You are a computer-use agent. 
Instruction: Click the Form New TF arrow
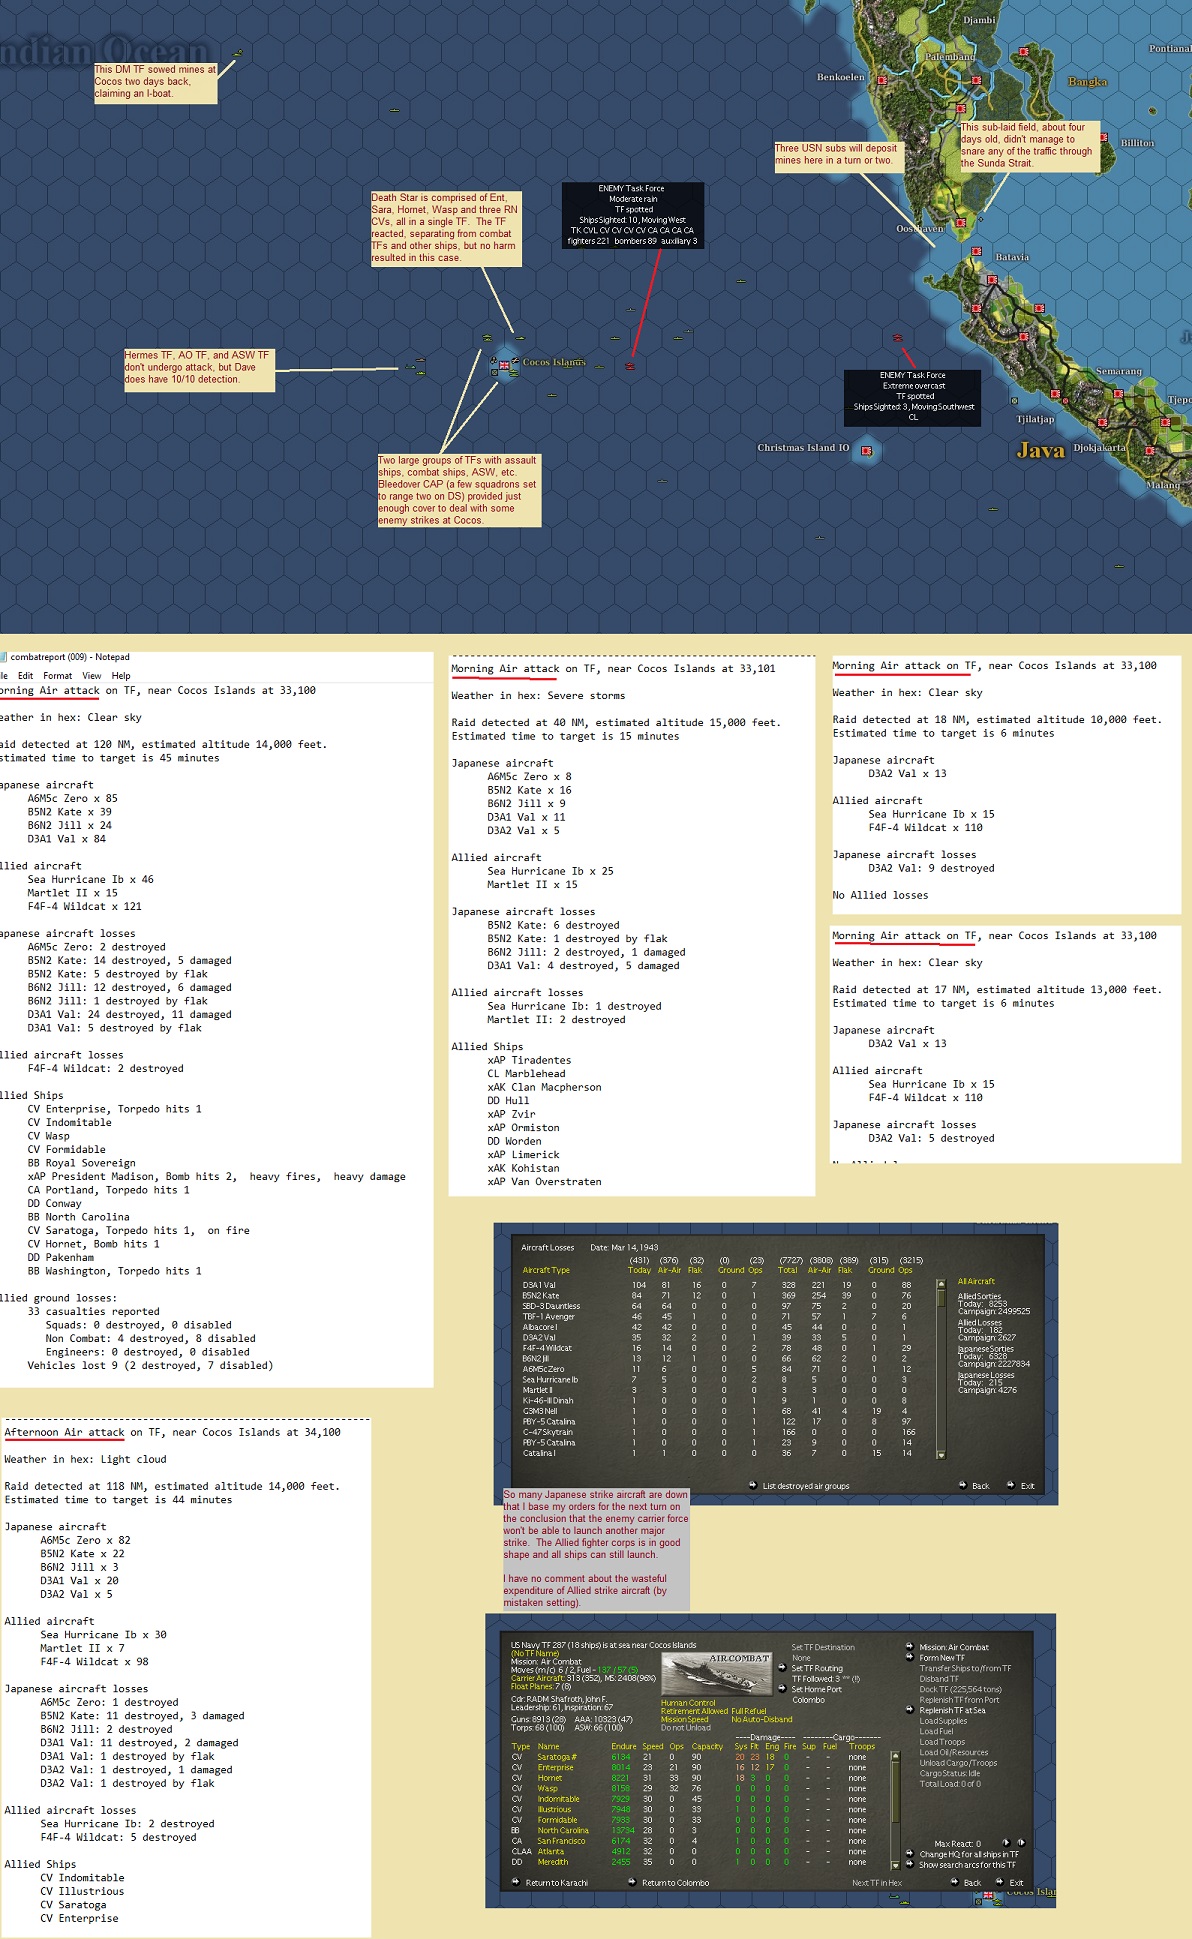[910, 1657]
